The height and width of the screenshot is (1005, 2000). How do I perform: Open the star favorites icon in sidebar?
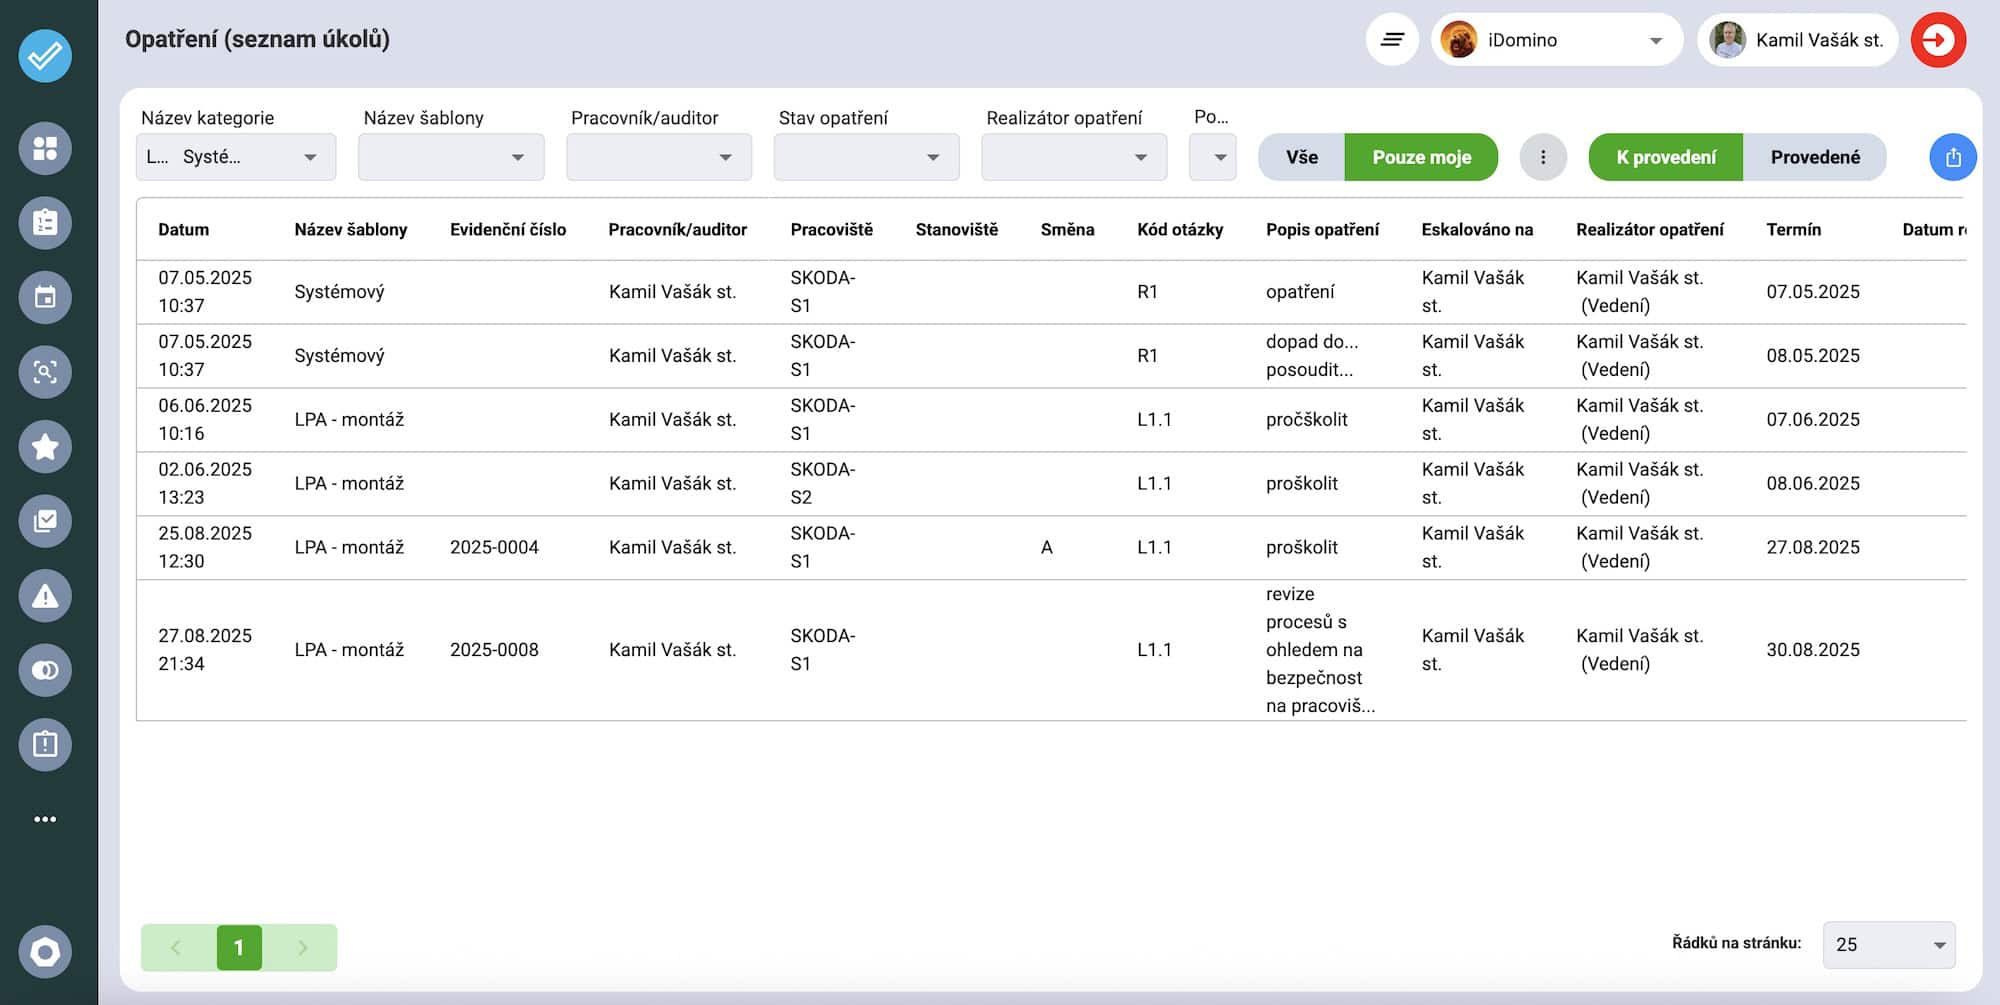point(45,446)
